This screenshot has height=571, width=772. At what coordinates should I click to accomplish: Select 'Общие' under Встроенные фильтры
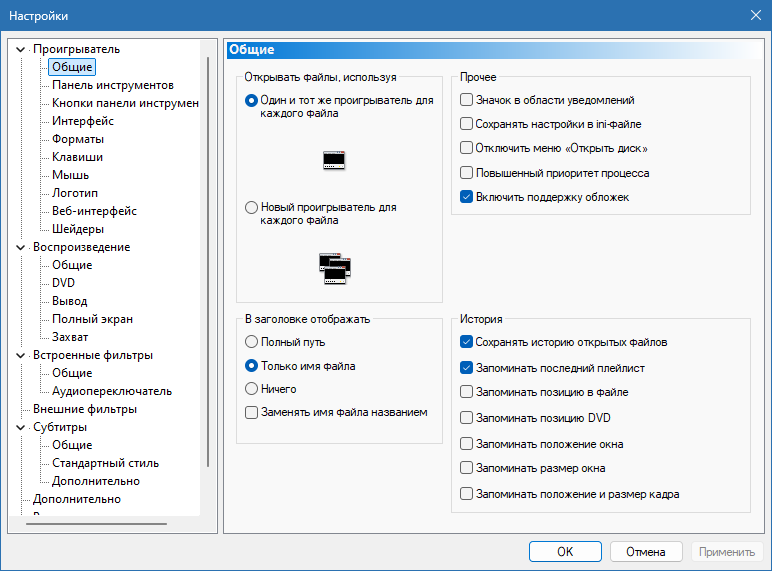(x=72, y=373)
